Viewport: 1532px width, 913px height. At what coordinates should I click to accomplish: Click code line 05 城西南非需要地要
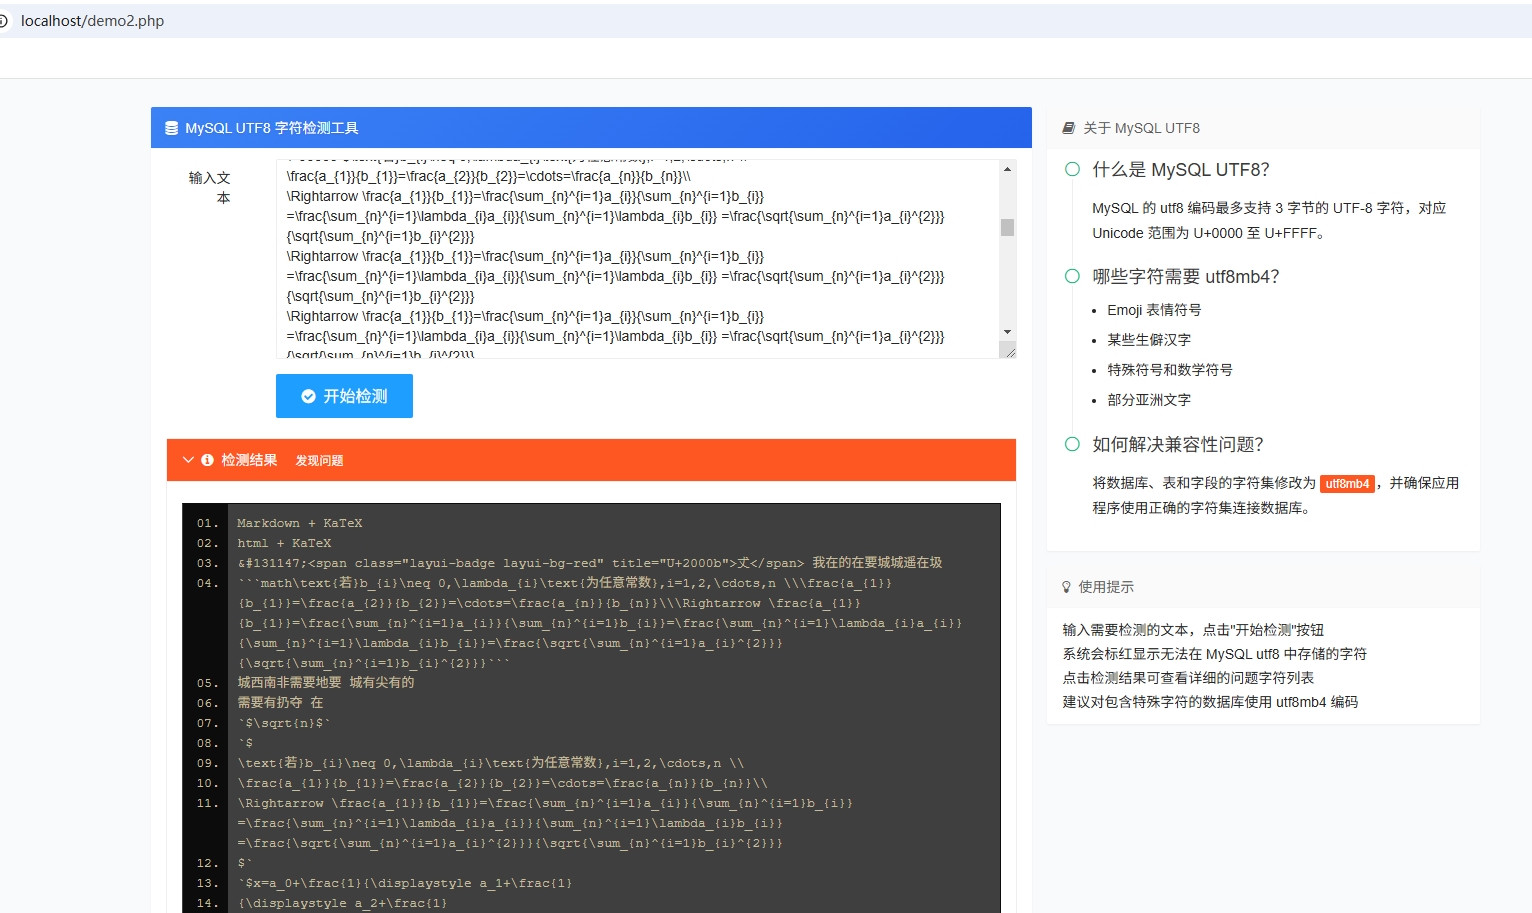tap(326, 683)
